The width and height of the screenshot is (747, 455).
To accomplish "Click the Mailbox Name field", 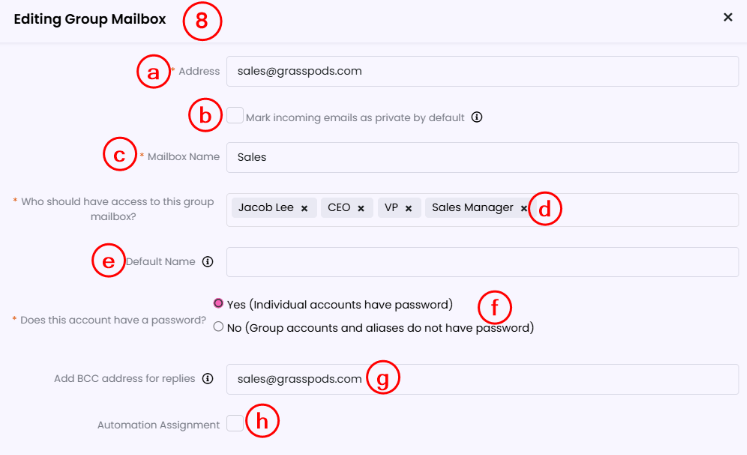I will coord(480,157).
